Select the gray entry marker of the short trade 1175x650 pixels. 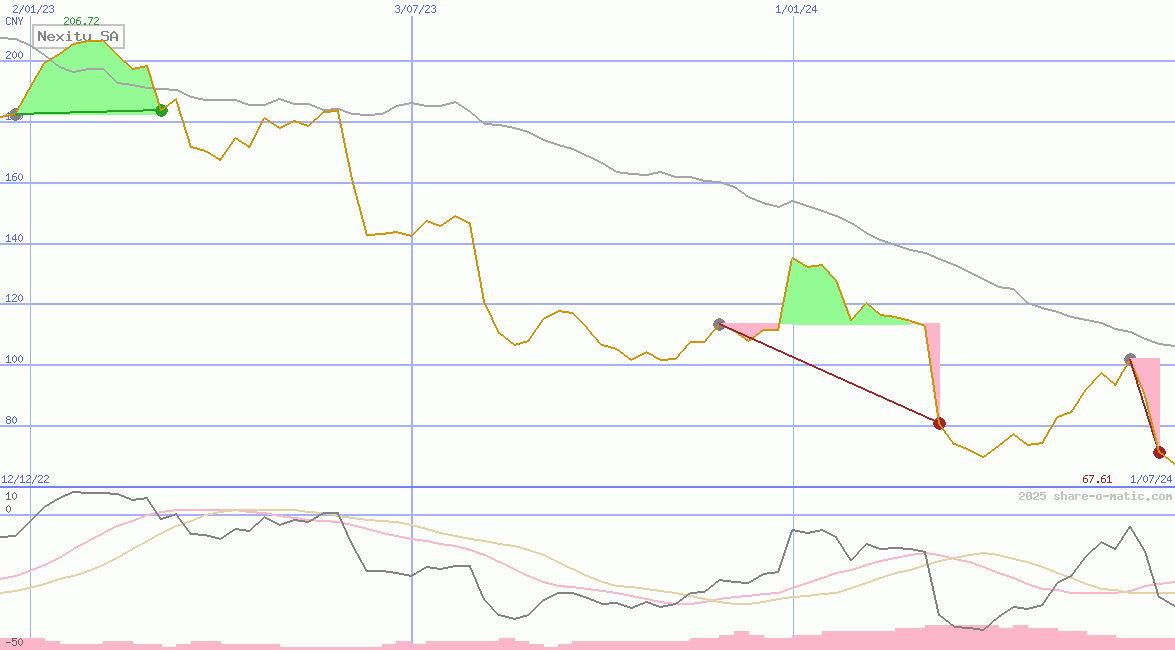coord(719,323)
